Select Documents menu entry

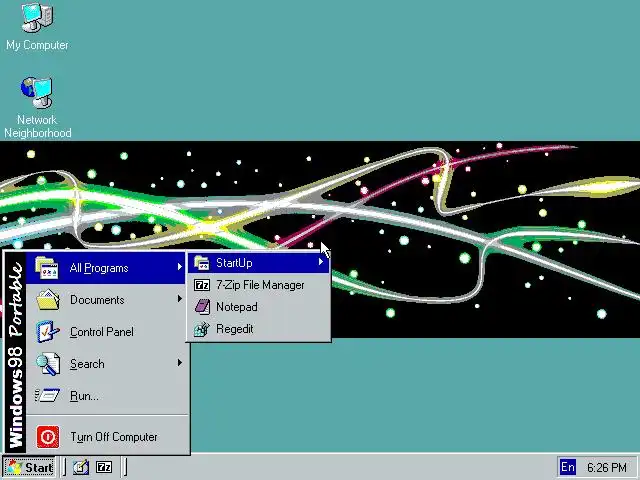click(x=106, y=300)
